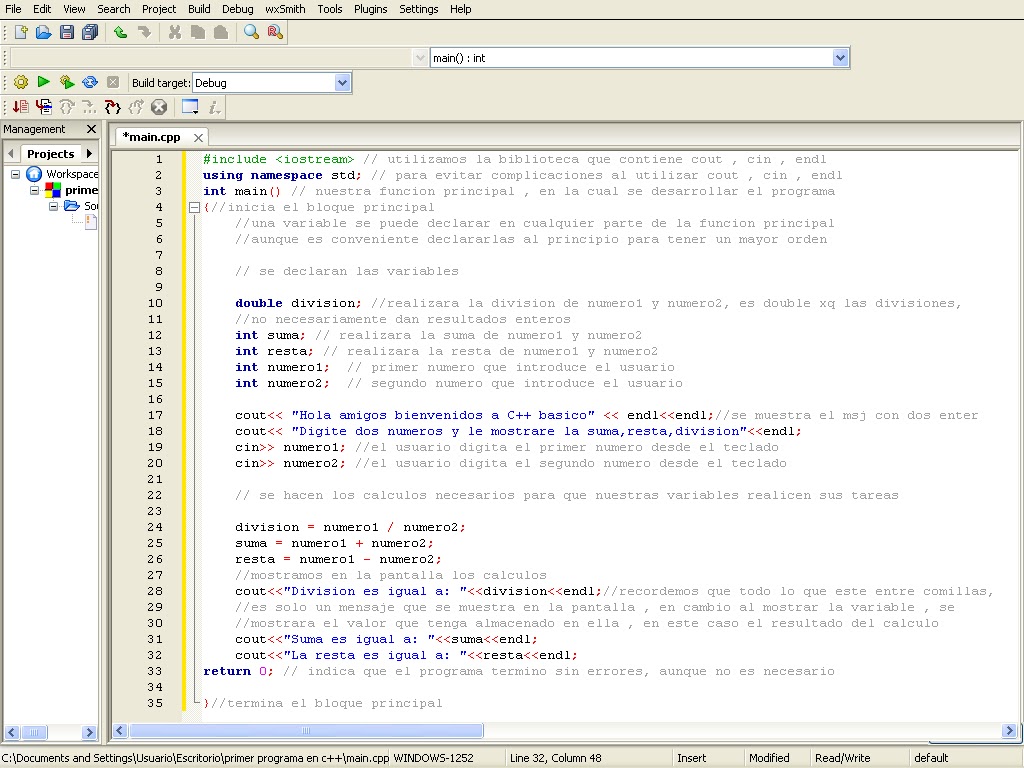Stop the debugger with the round X icon
This screenshot has width=1024, height=768.
(159, 107)
